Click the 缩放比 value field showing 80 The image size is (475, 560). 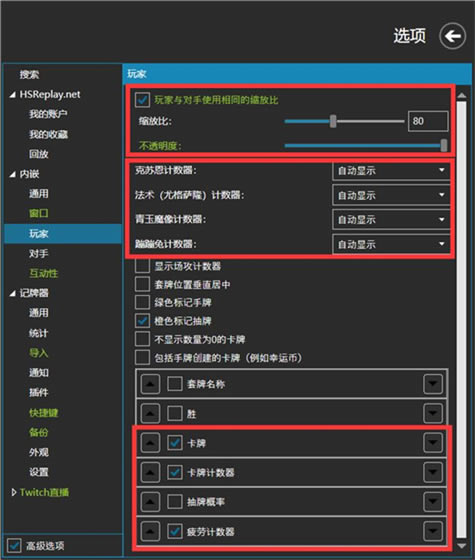[x=428, y=121]
